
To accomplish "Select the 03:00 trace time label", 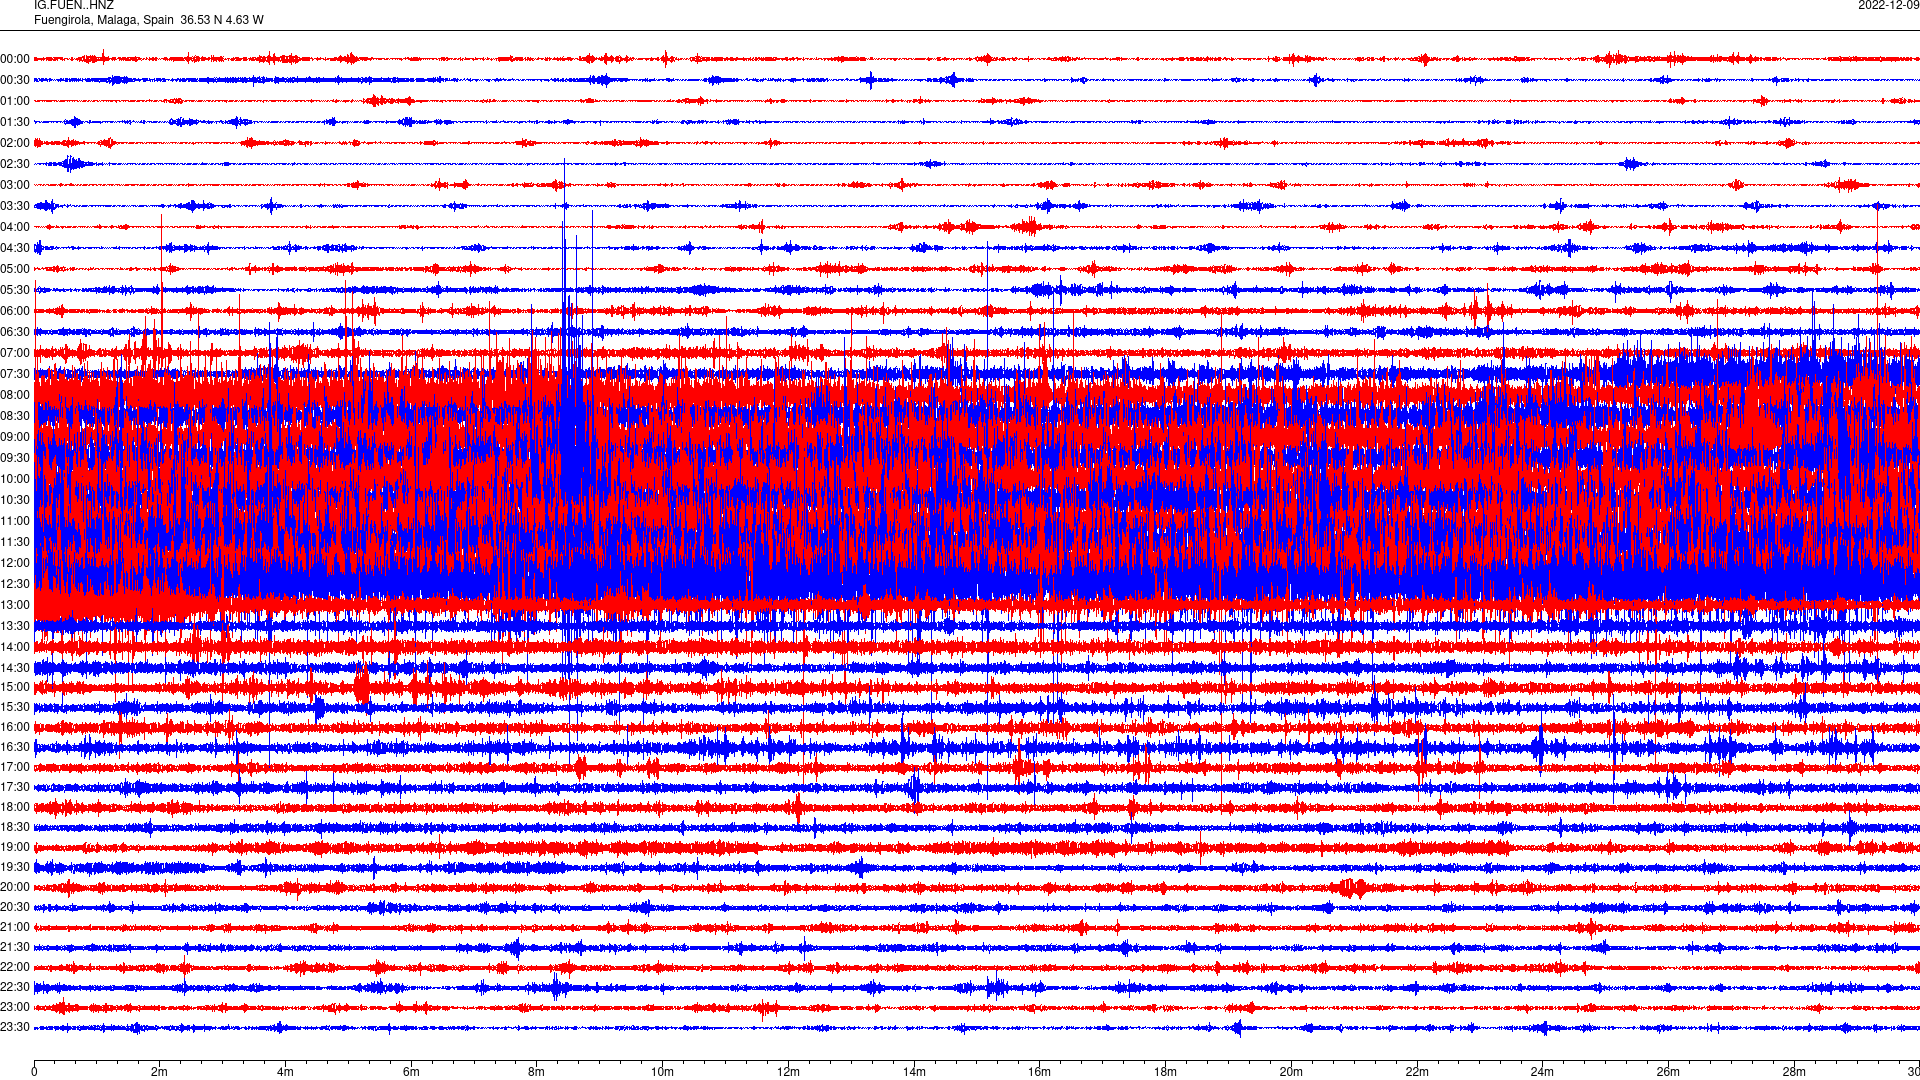I will (x=15, y=185).
